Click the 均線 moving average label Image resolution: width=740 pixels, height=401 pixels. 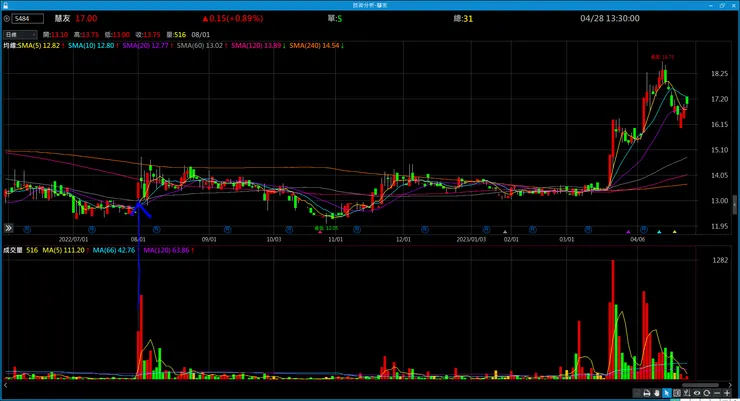pyautogui.click(x=10, y=46)
